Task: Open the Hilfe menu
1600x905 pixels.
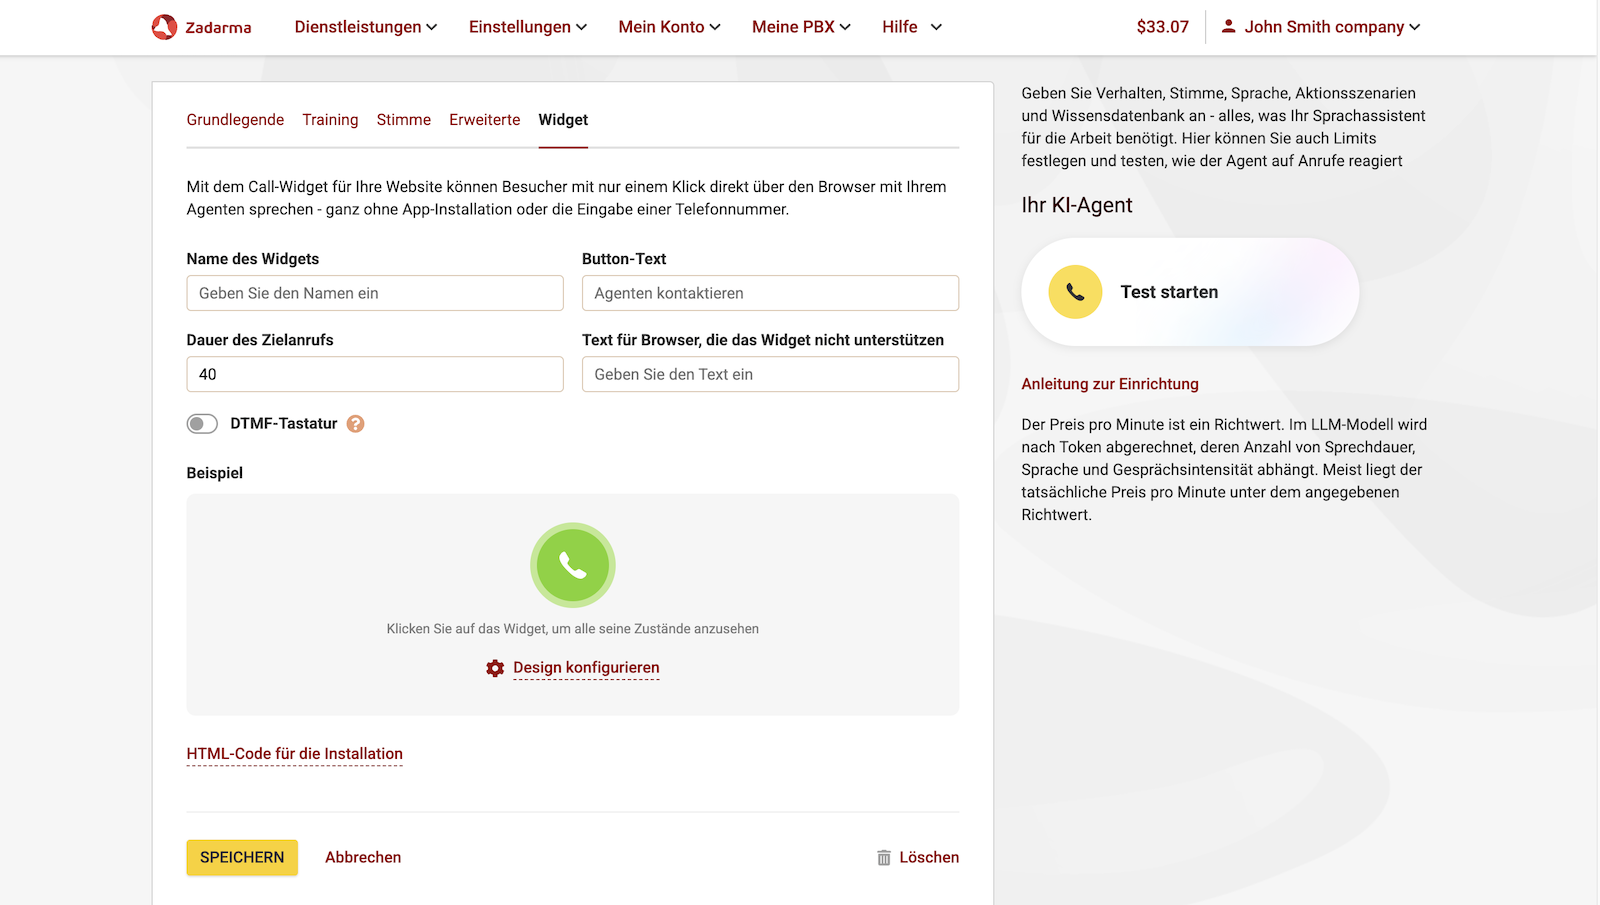Action: pyautogui.click(x=898, y=27)
